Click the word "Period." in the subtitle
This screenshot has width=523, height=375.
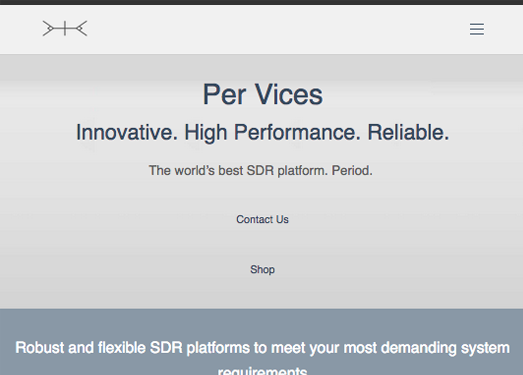[x=352, y=170]
